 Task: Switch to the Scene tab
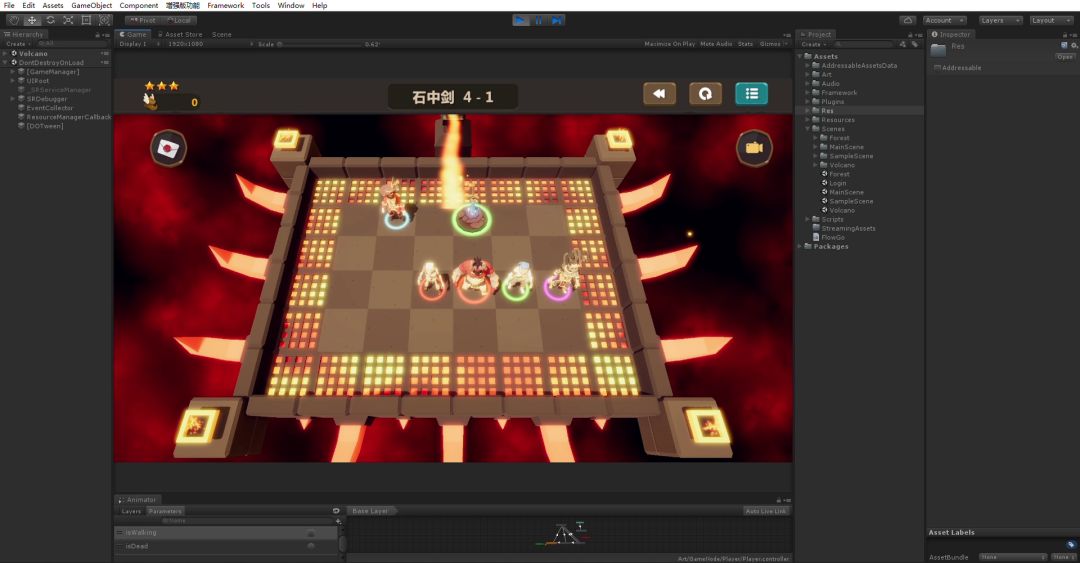tap(221, 34)
